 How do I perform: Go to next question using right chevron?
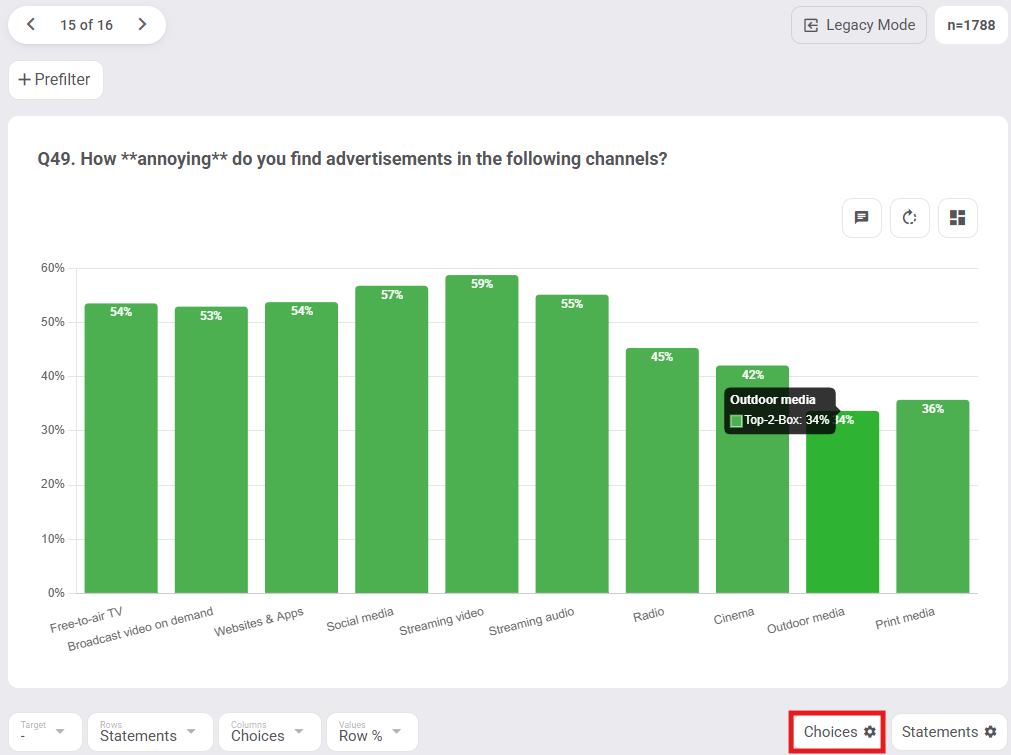click(142, 25)
